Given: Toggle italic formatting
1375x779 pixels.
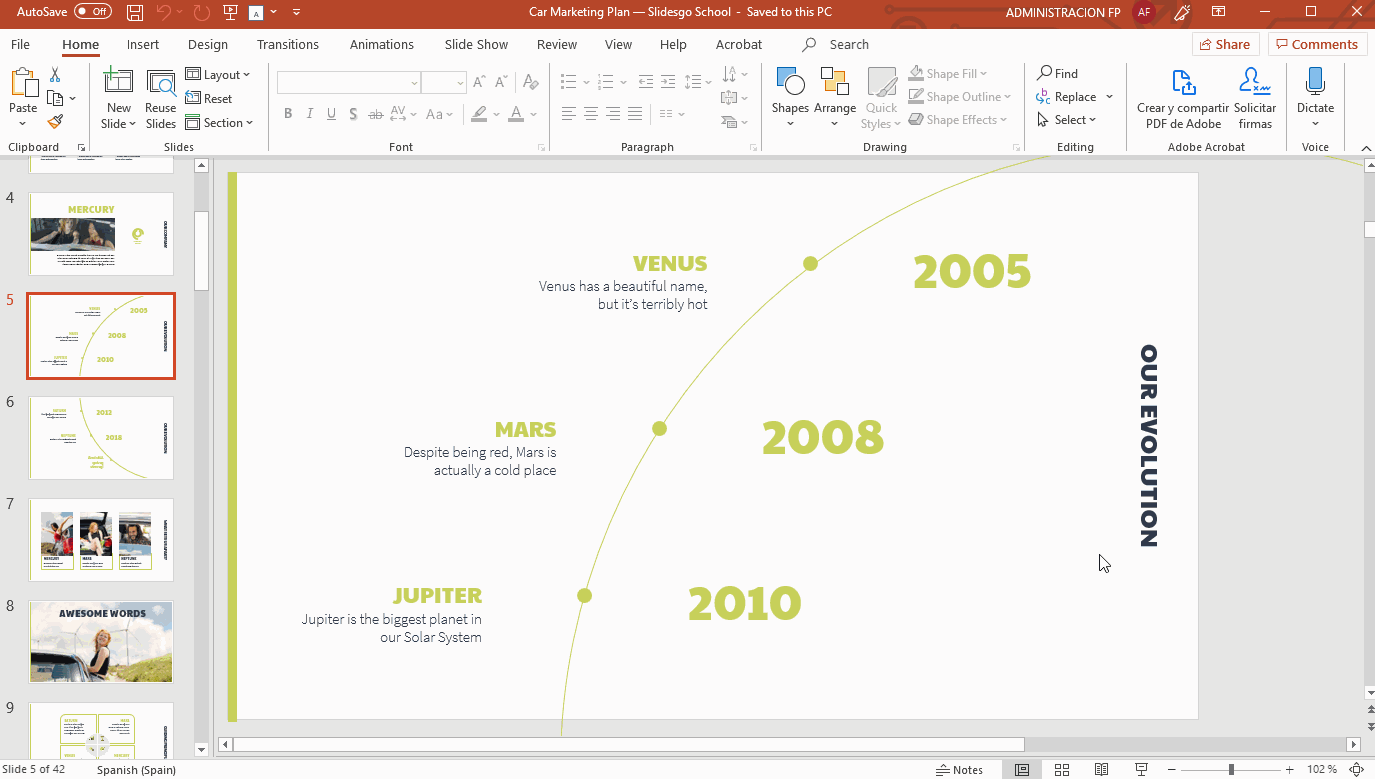Looking at the screenshot, I should pos(310,113).
